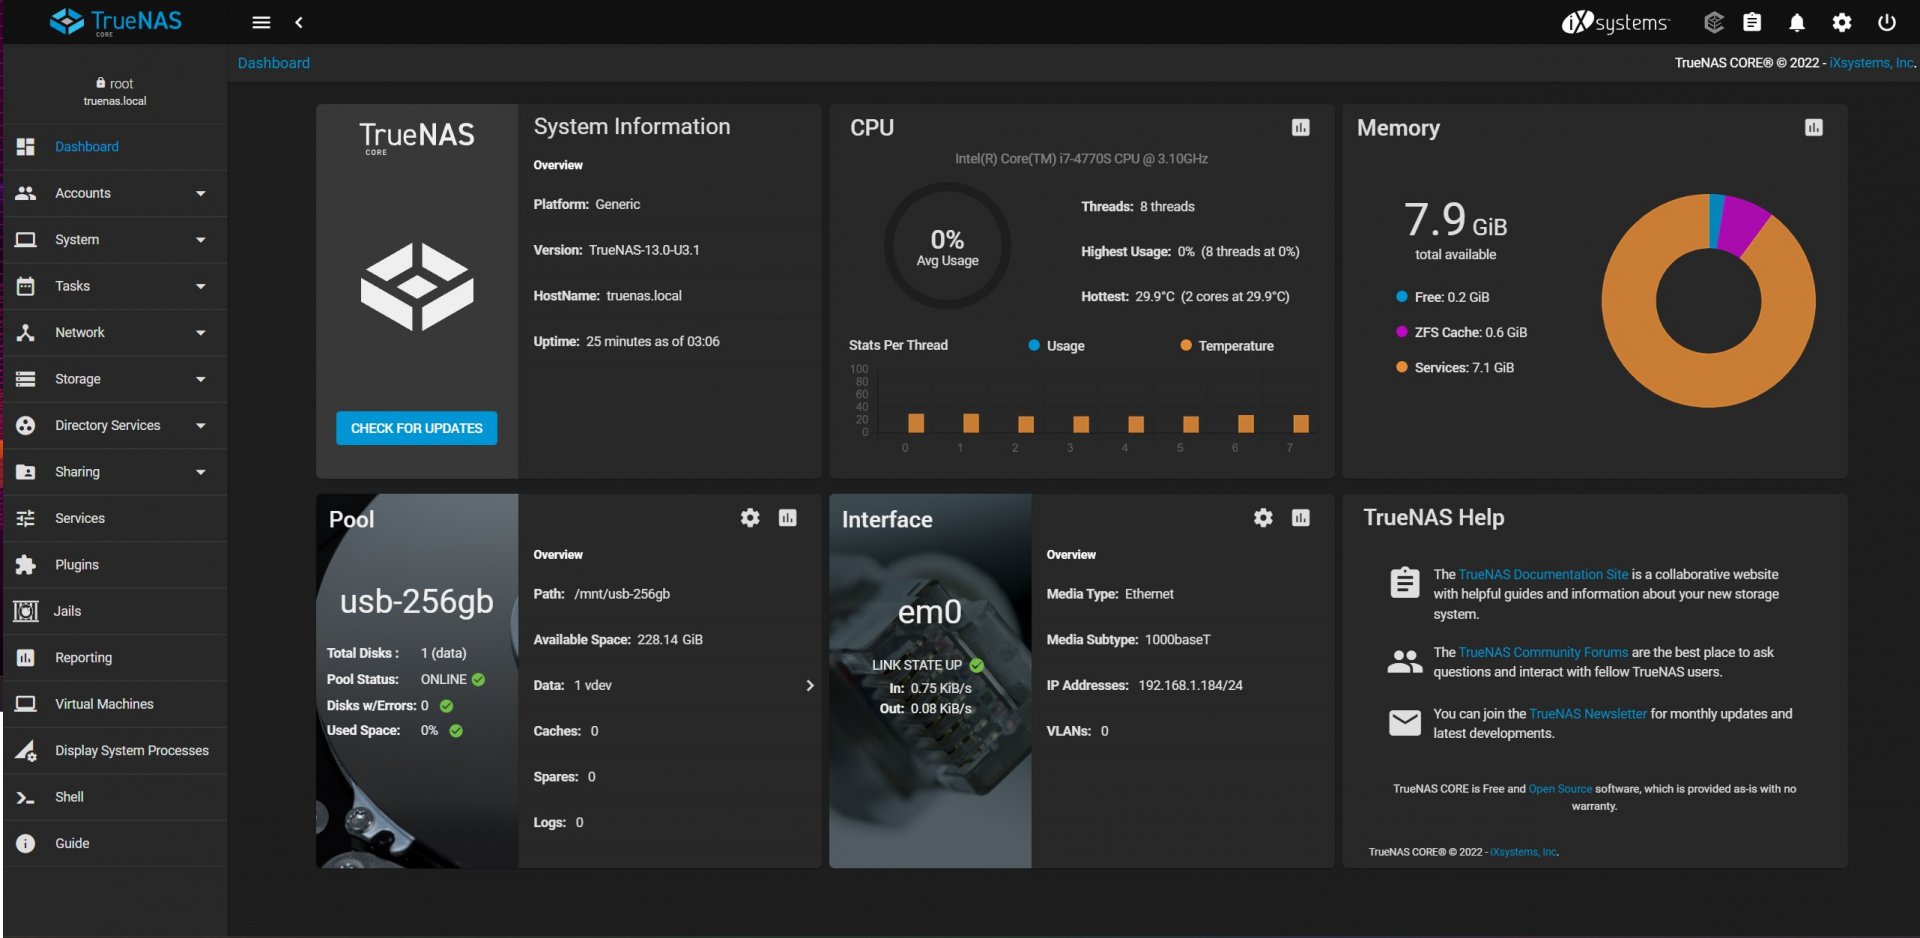
Task: Click the iXsystems, Inc. link at top right
Action: pos(1872,62)
